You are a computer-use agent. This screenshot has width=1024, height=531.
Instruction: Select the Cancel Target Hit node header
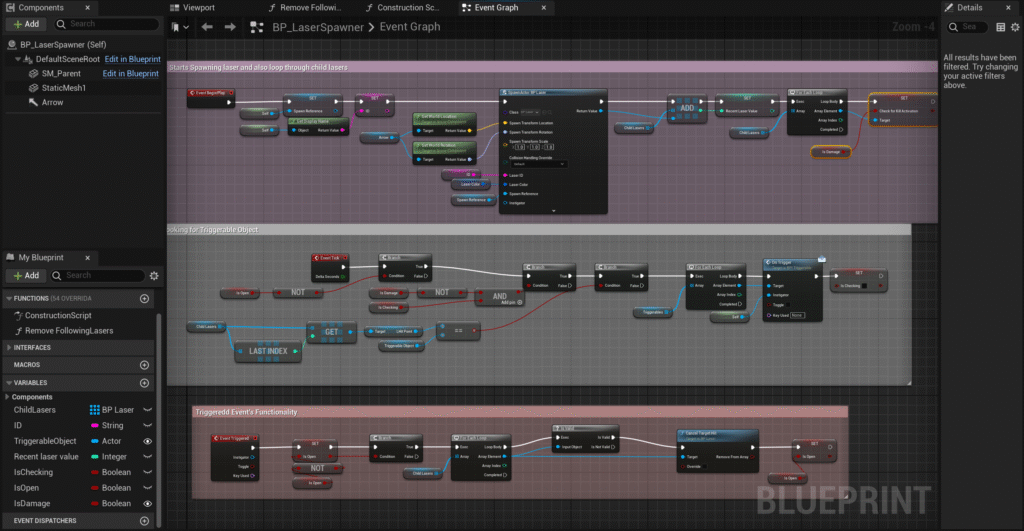point(718,434)
